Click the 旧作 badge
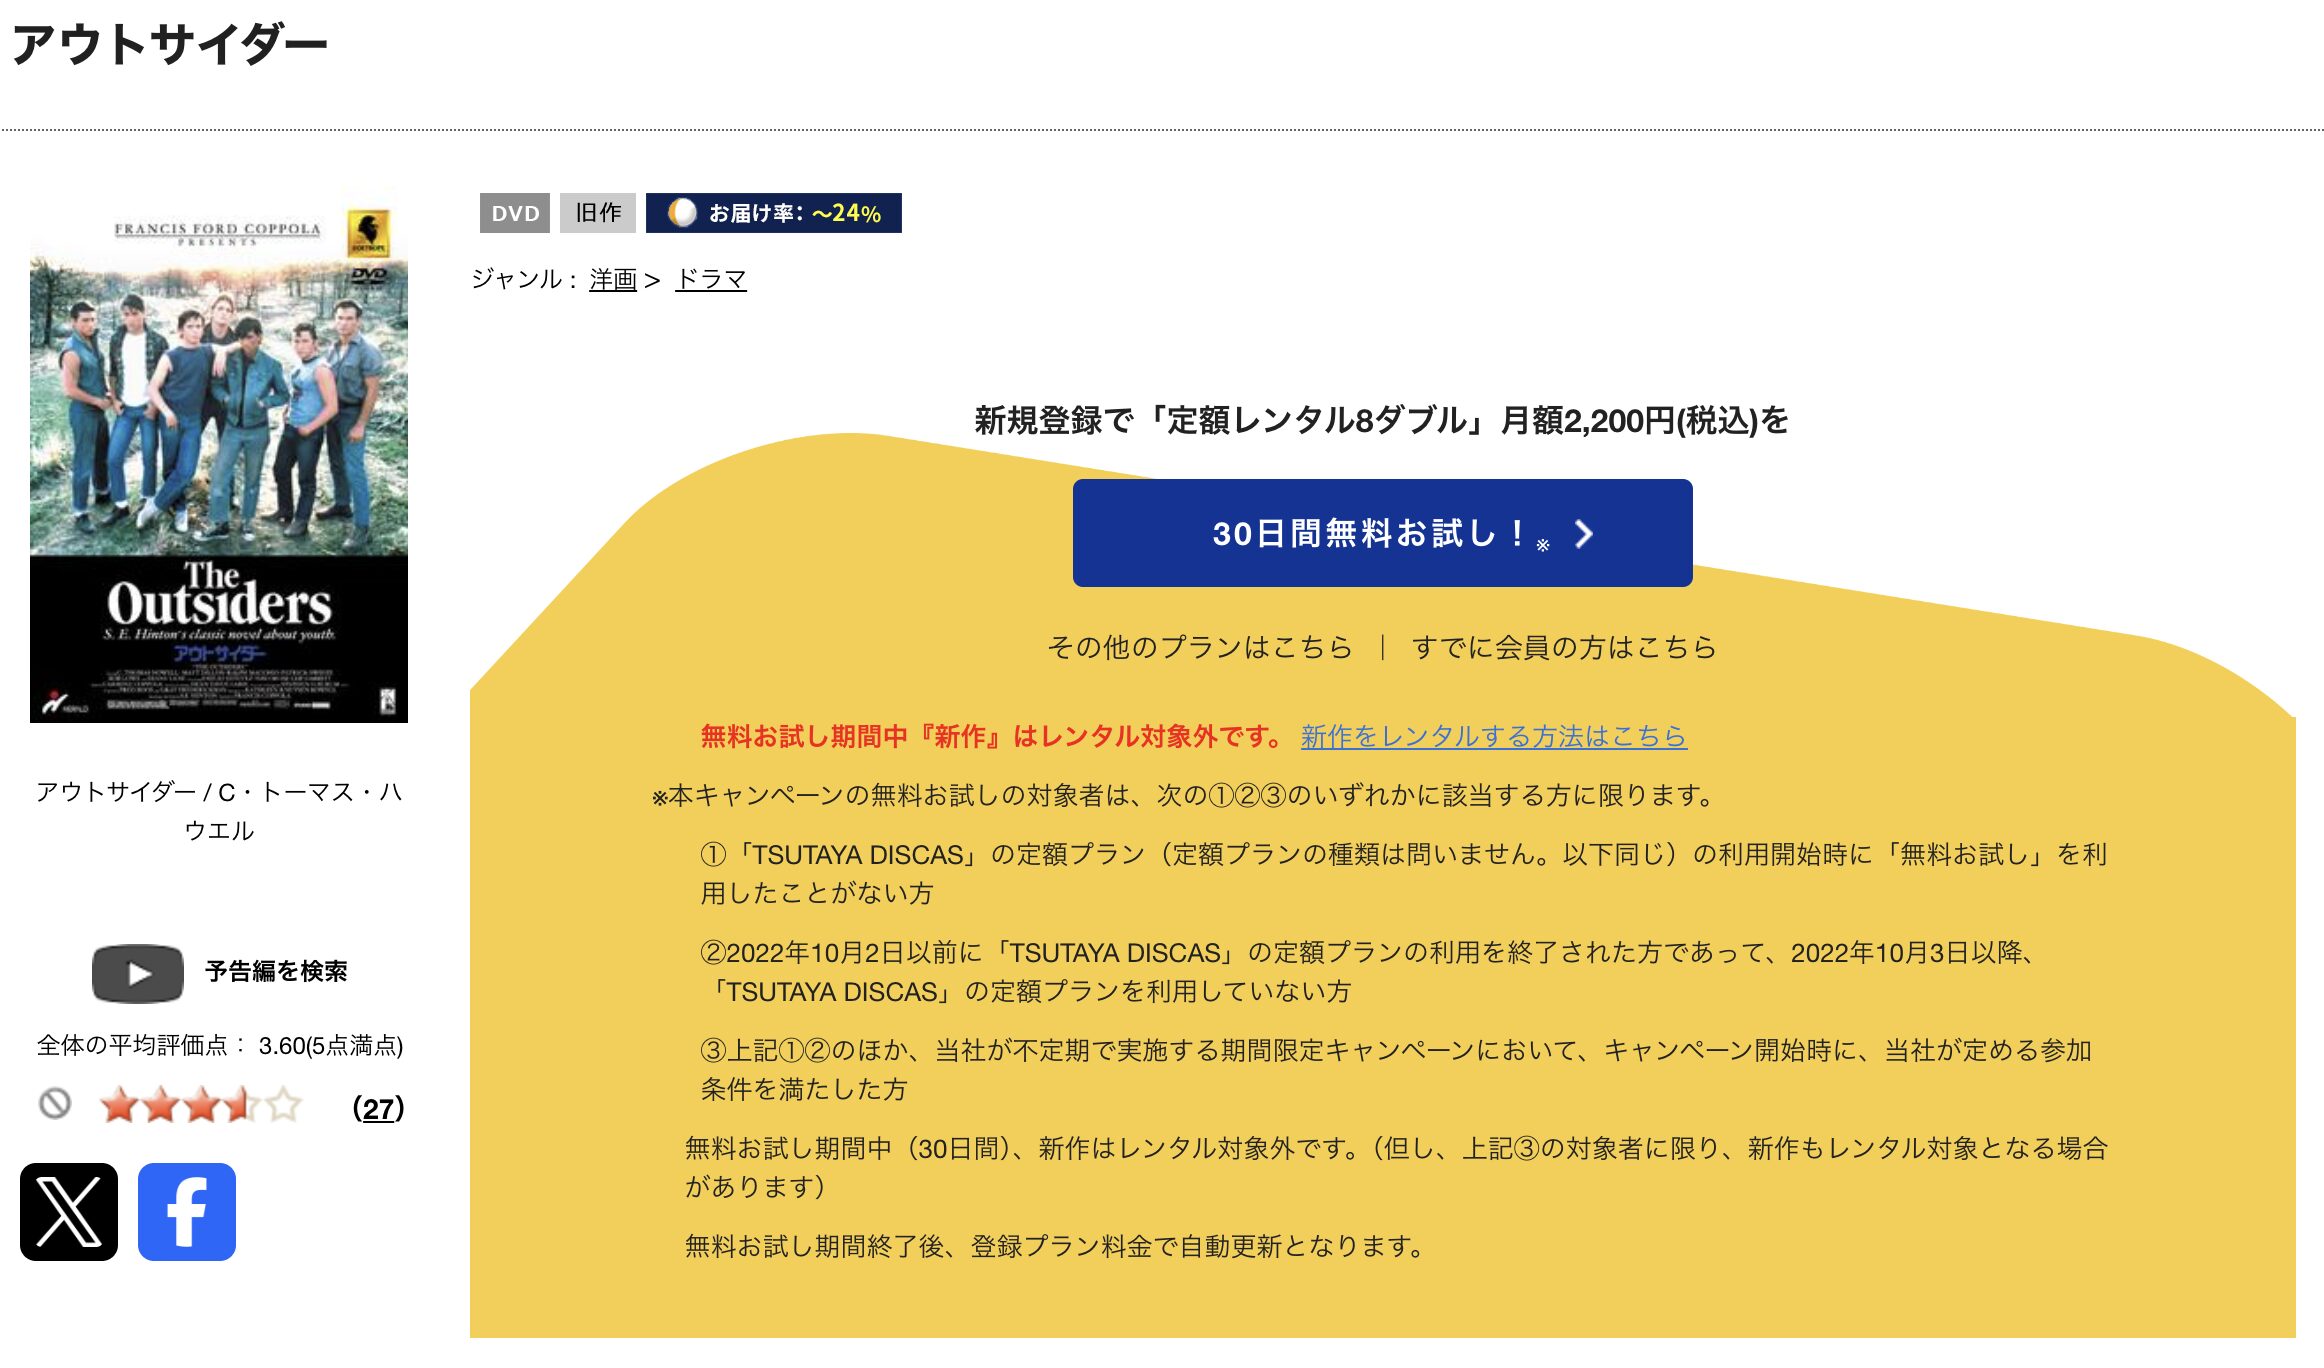The width and height of the screenshot is (2324, 1368). 598,213
